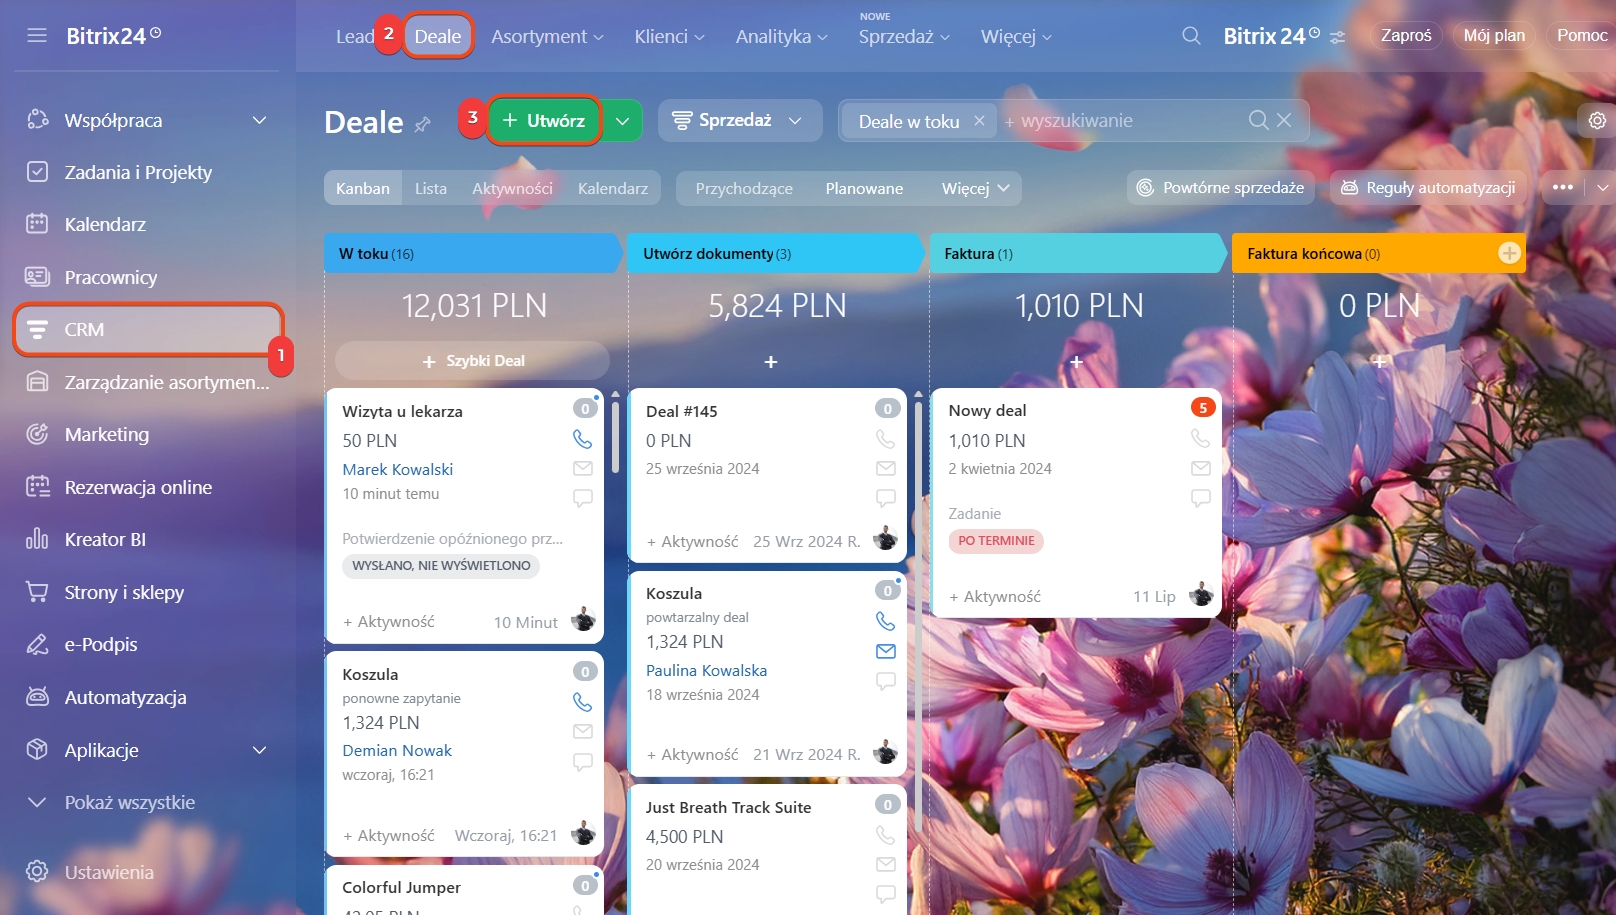
Task: Open the Utwórz button dropdown arrow
Action: 622,121
